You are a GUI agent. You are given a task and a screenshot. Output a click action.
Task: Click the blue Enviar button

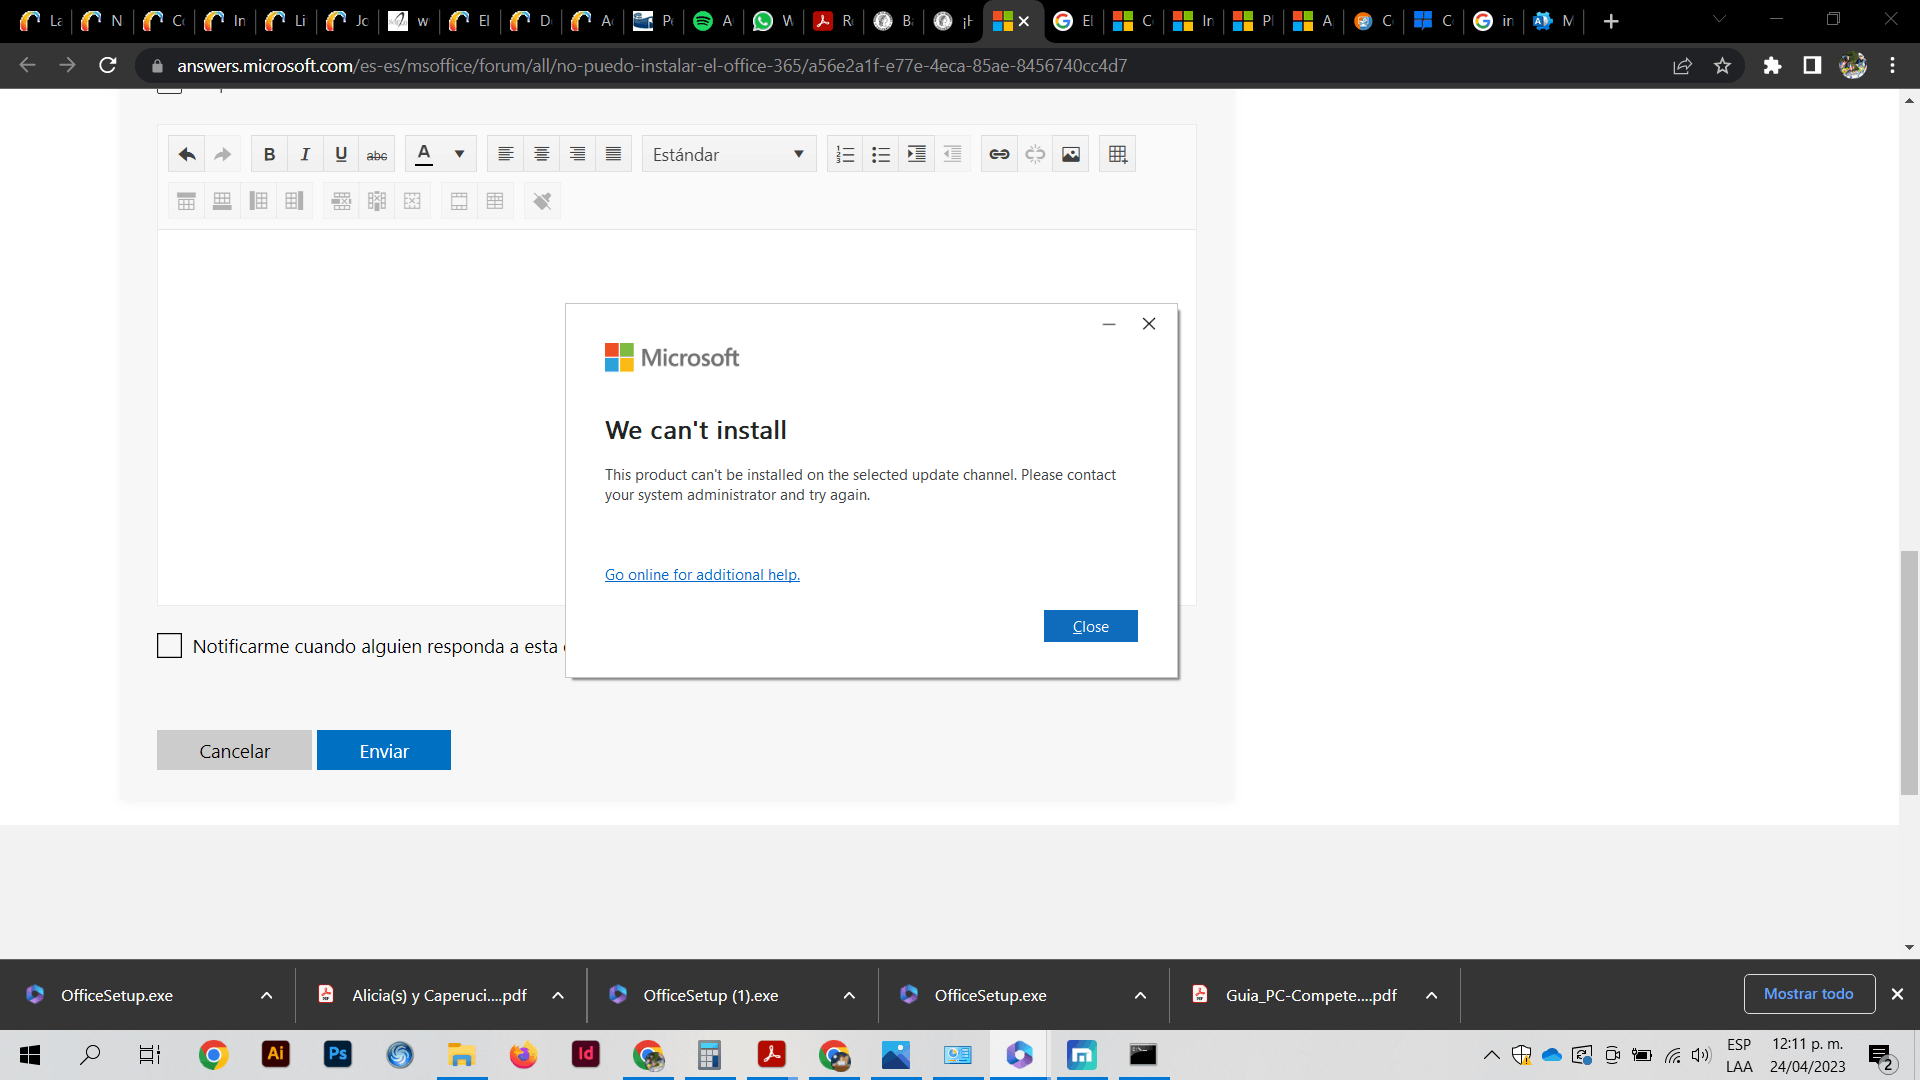coord(384,751)
